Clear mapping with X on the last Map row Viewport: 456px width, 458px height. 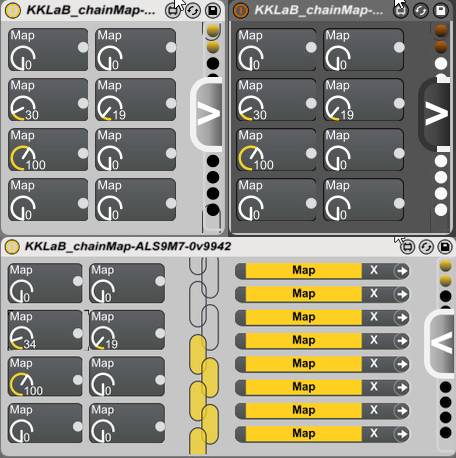click(374, 433)
